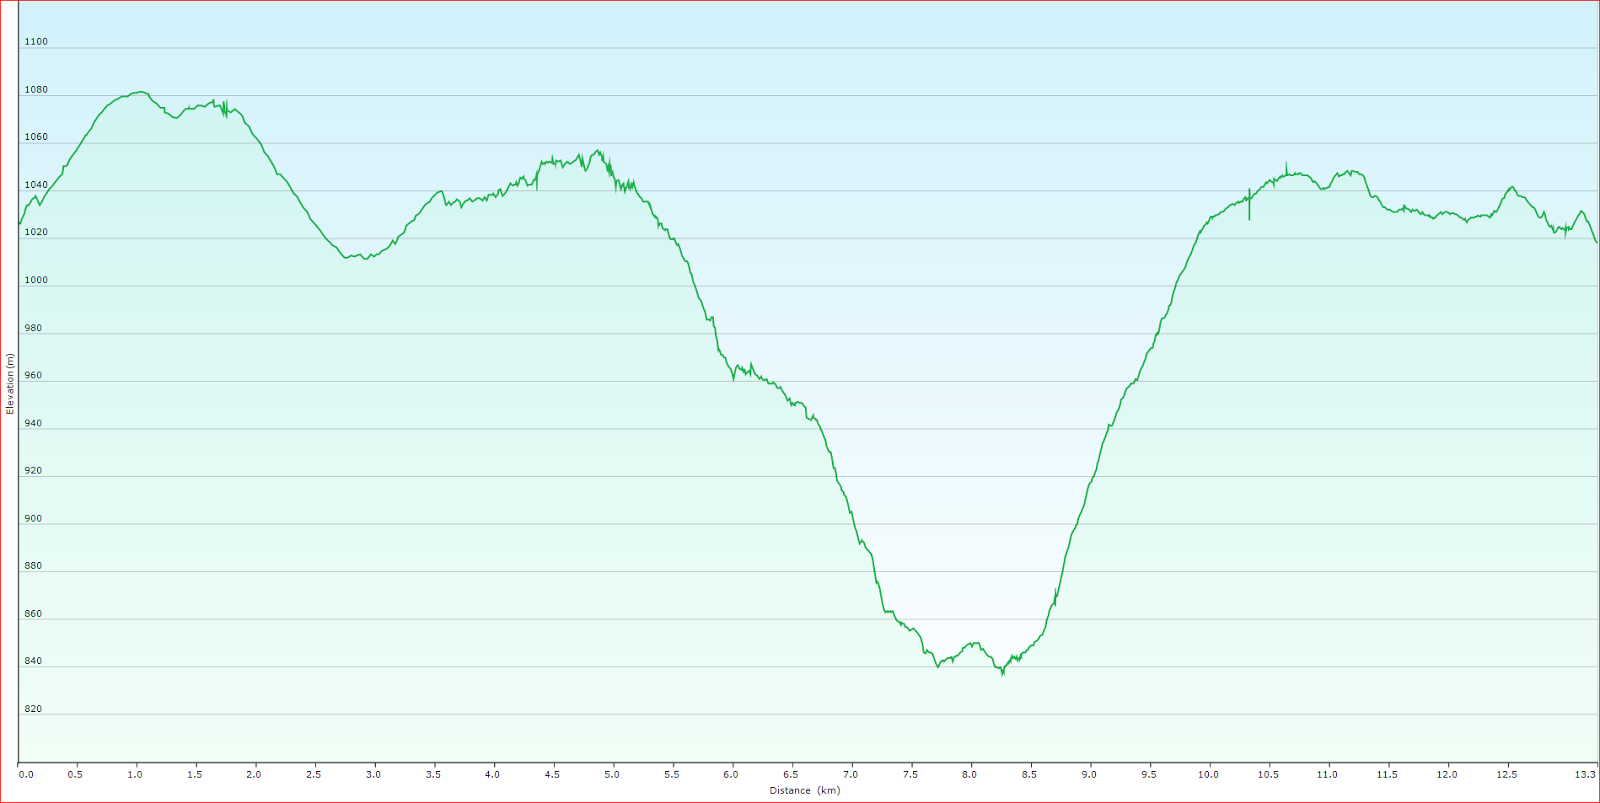
Task: Click the 1.0 distance axis label
Action: (135, 775)
